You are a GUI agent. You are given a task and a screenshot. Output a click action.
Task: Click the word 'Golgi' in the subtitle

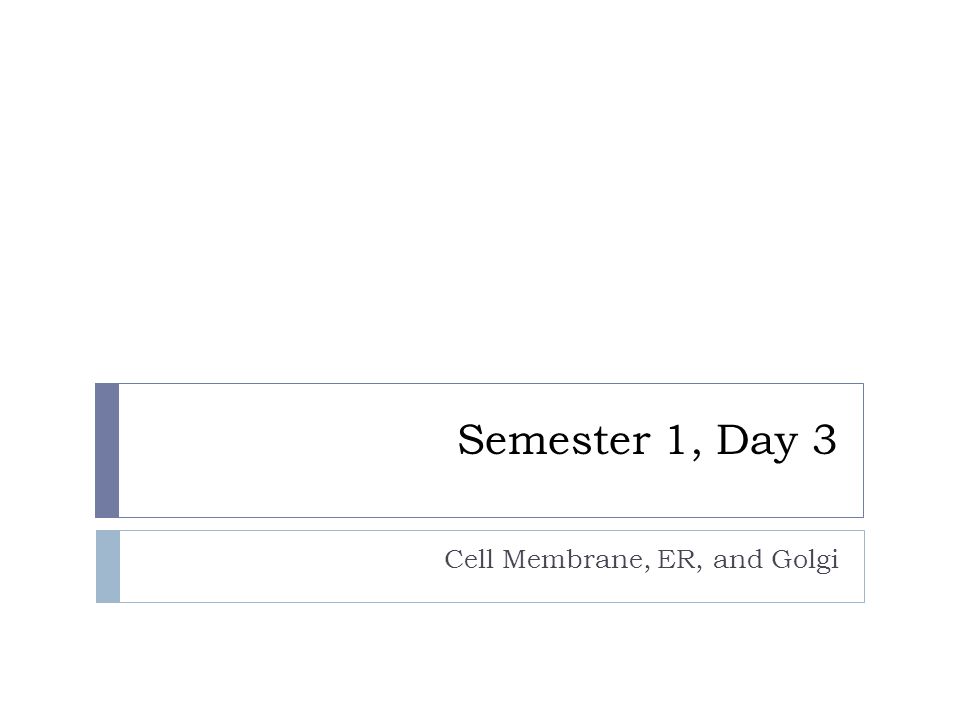point(805,561)
